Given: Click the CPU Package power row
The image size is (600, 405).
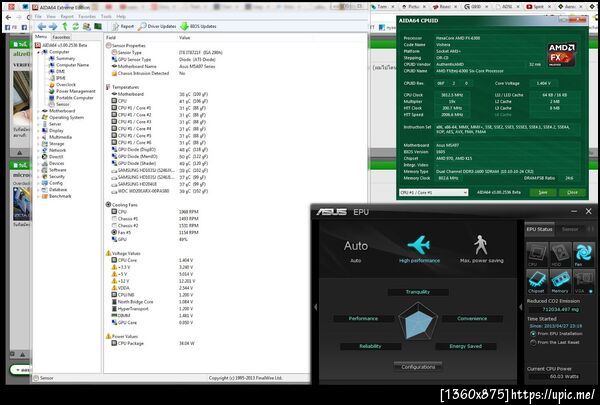Looking at the screenshot, I should coord(153,343).
